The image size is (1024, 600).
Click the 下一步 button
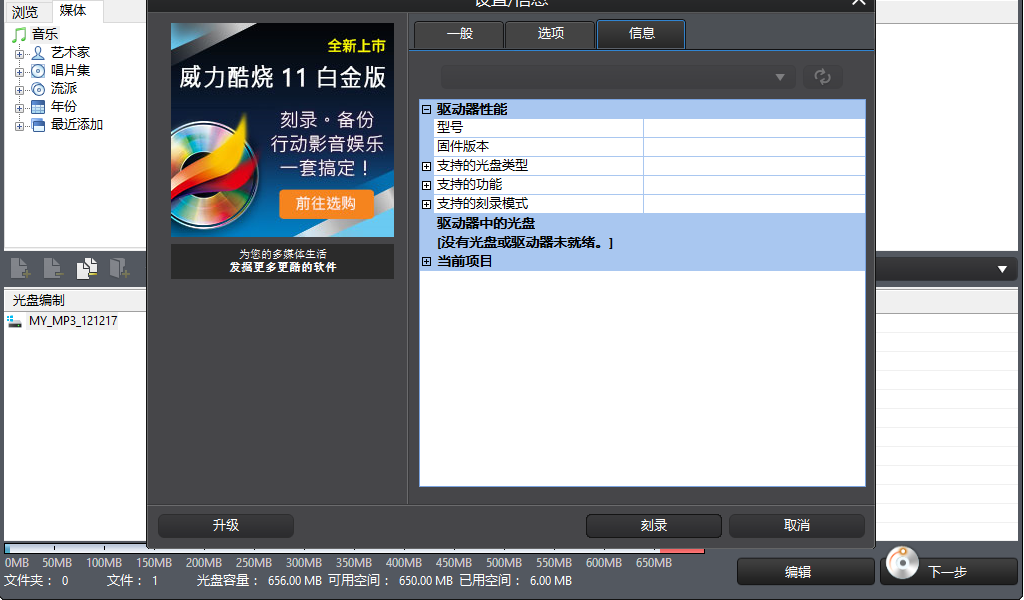point(948,572)
